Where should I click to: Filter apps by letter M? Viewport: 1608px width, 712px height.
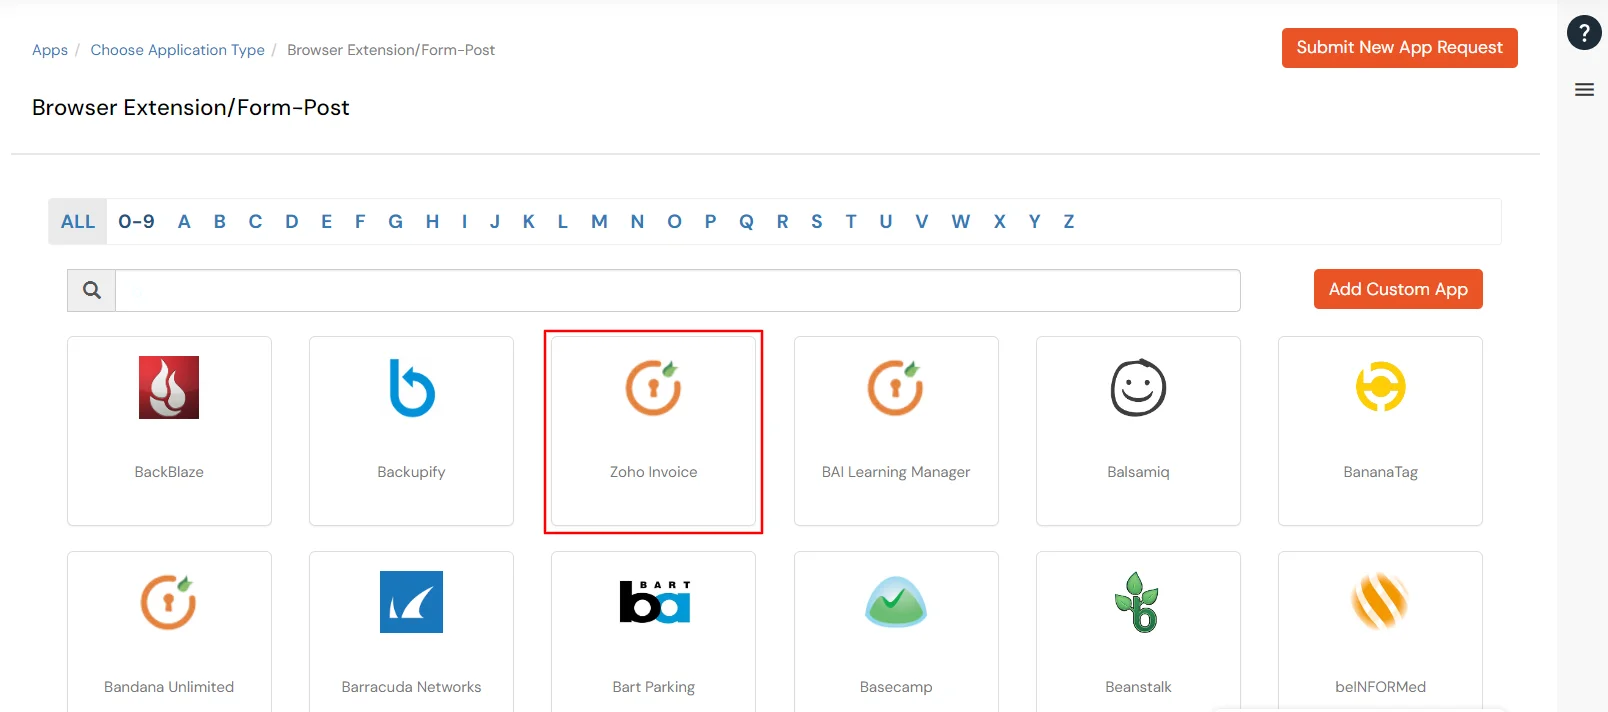[599, 222]
